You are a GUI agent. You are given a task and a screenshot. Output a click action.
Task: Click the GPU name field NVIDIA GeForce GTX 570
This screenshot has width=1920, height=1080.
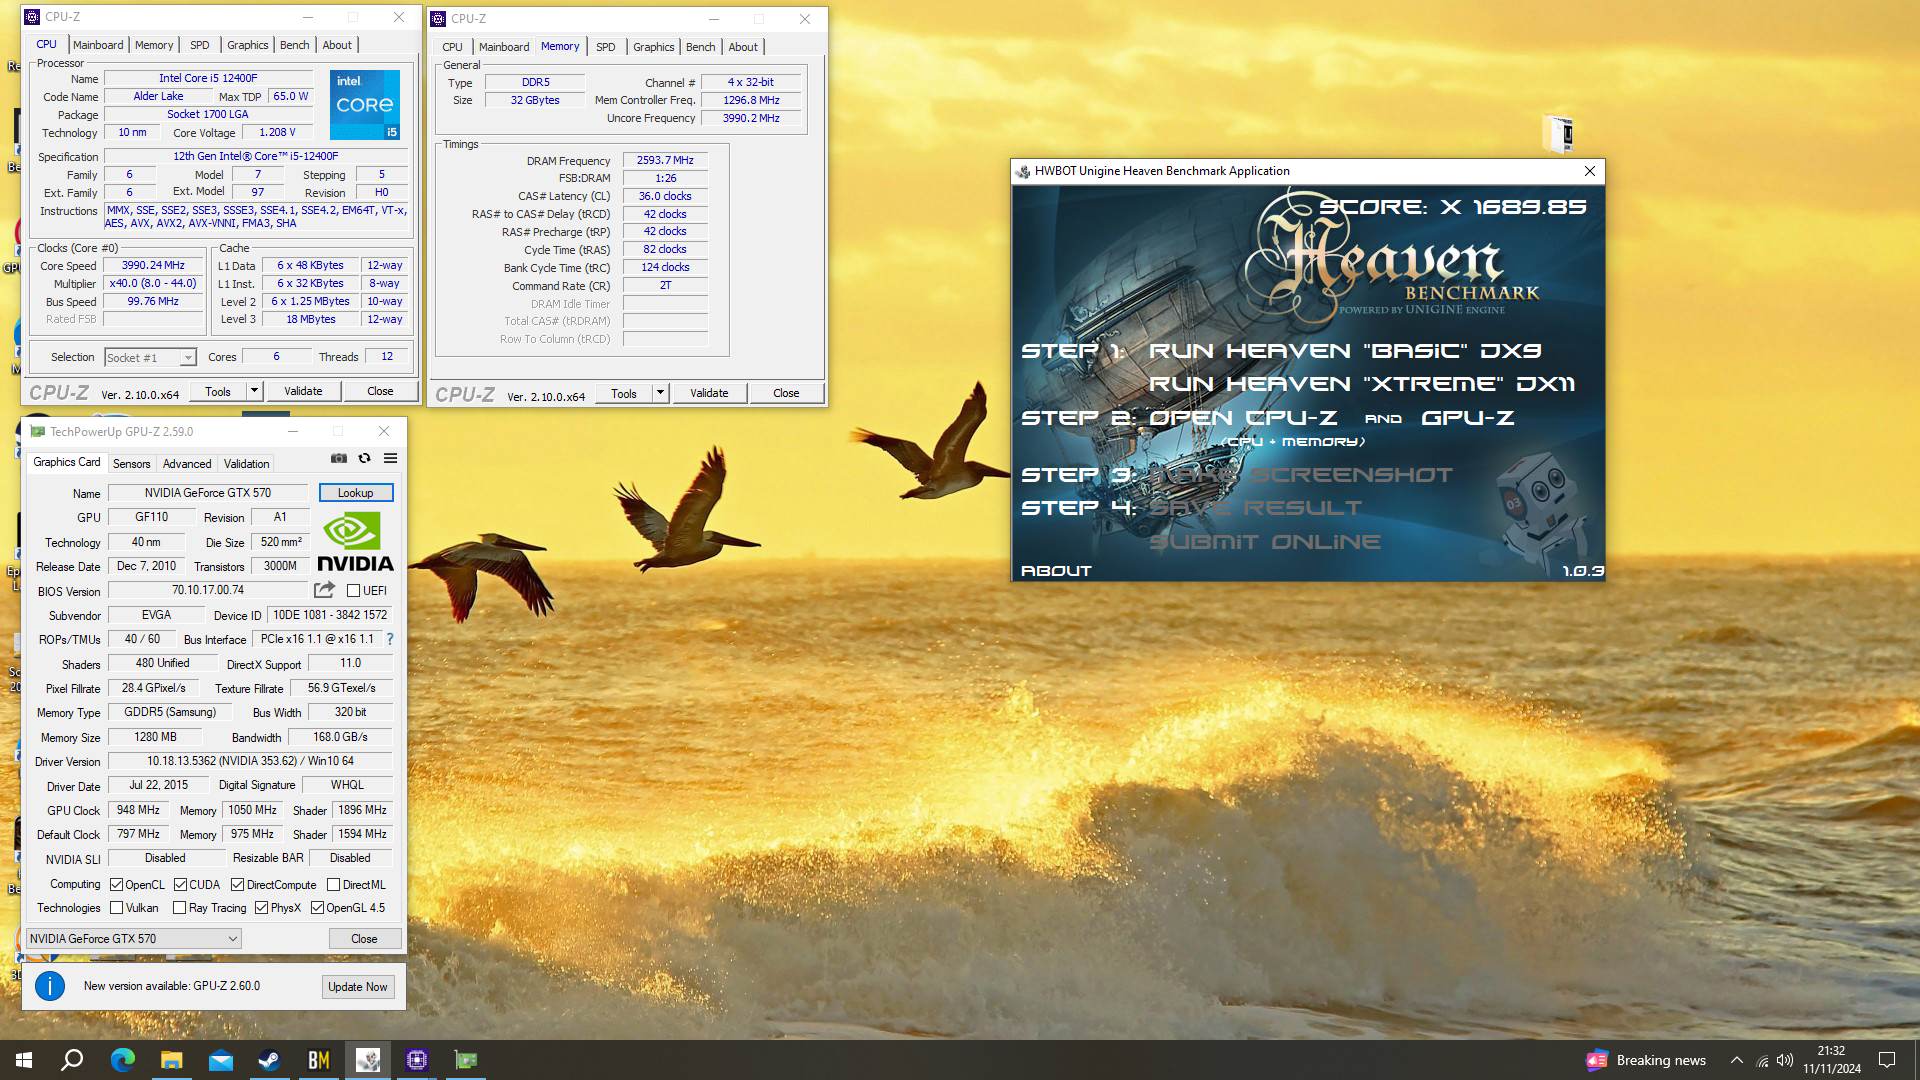coord(208,493)
